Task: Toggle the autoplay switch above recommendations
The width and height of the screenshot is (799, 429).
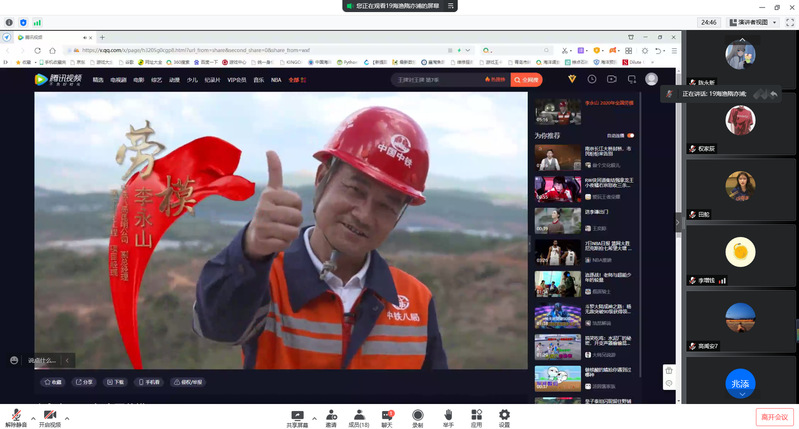Action: pos(631,135)
